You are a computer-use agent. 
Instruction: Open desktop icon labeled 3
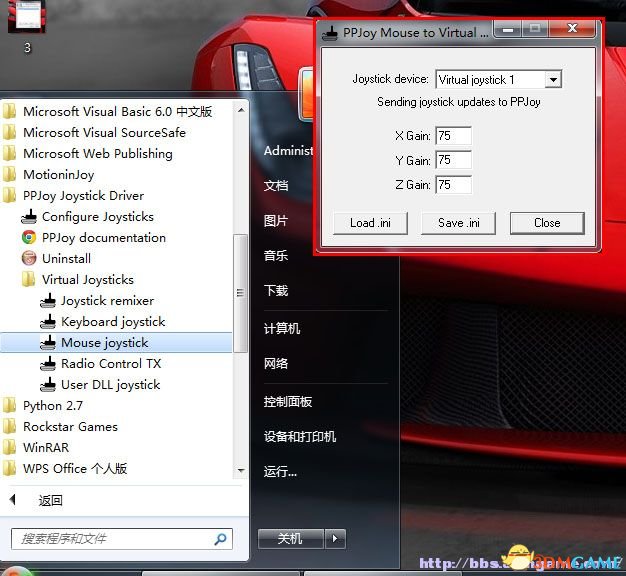click(x=26, y=27)
